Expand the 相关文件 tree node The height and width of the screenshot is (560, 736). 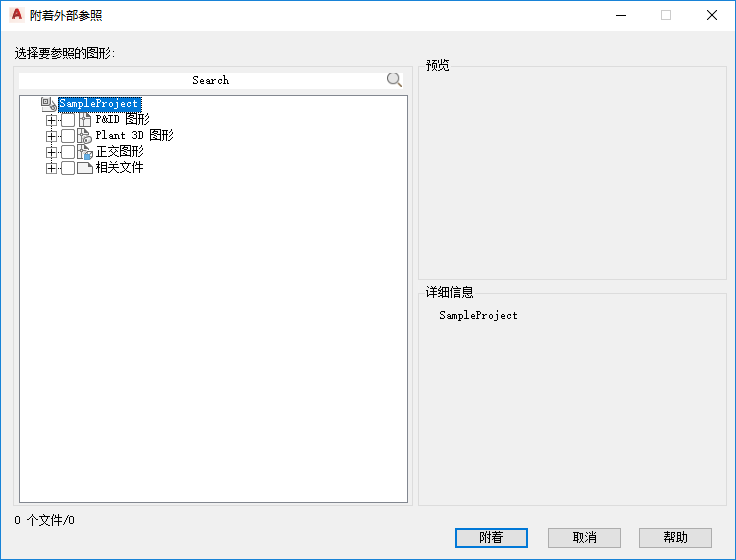pyautogui.click(x=51, y=168)
